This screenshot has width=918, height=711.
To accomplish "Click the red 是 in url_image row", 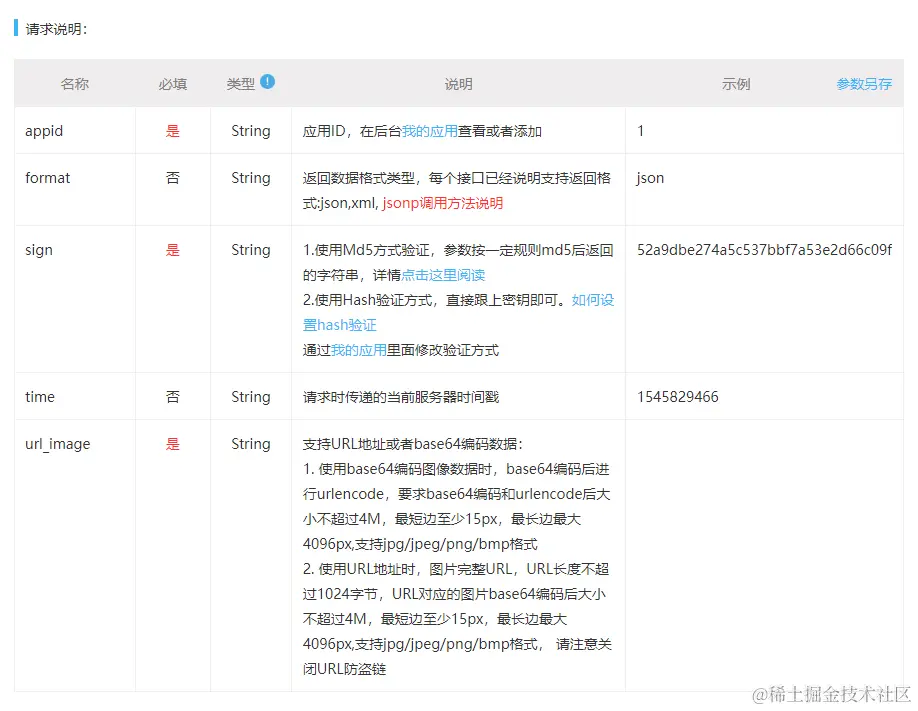I will [x=173, y=444].
